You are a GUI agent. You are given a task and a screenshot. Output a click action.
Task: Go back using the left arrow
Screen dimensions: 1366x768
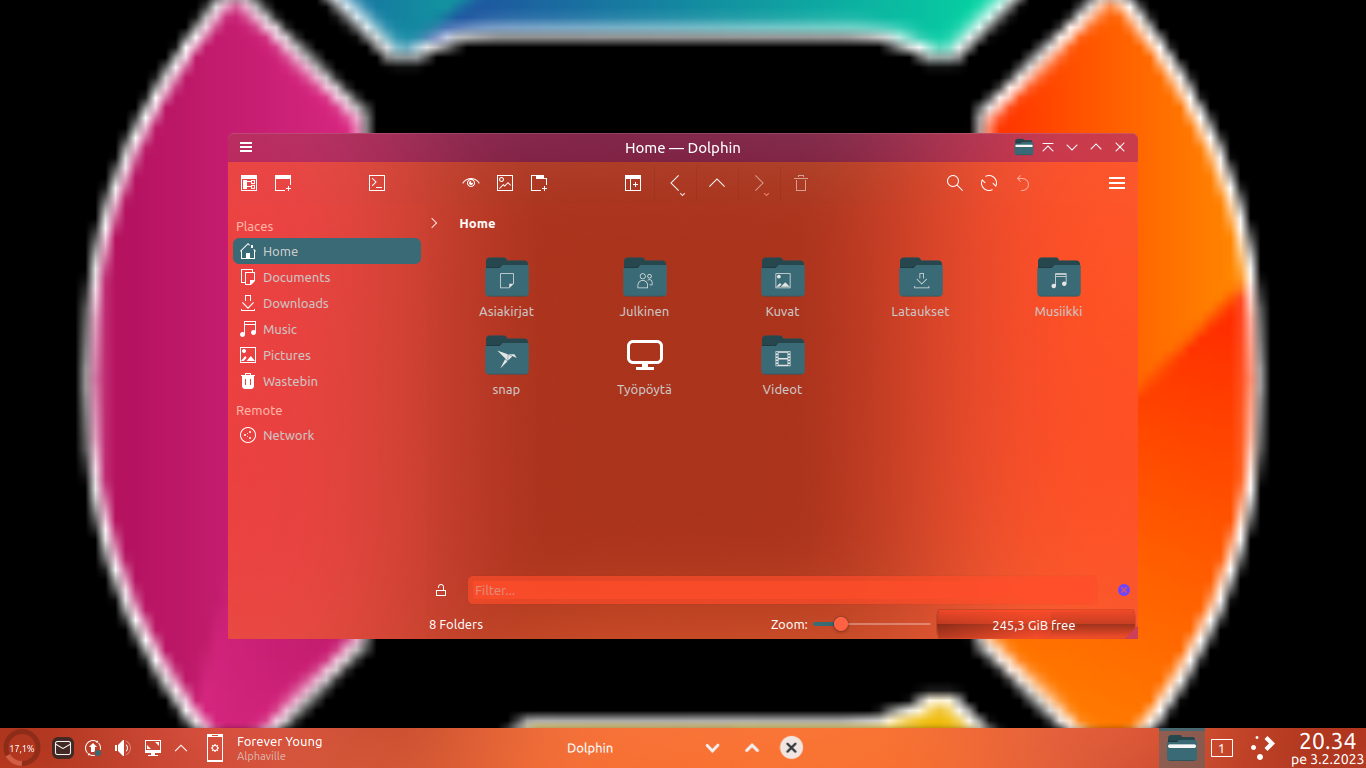676,183
